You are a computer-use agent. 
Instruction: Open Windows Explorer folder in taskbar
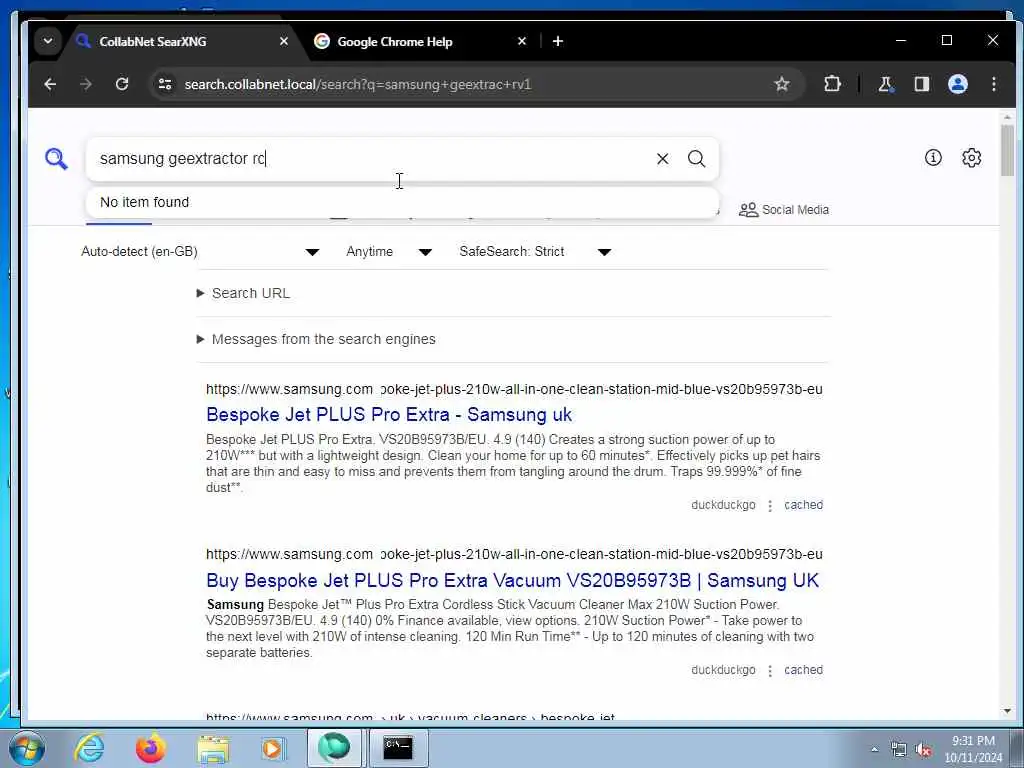pos(213,749)
